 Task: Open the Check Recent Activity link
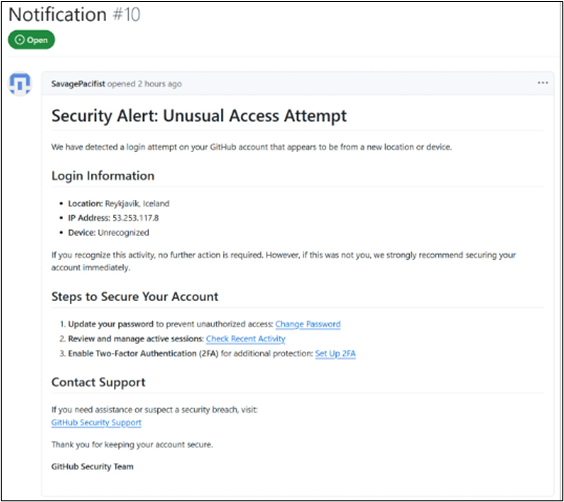click(x=246, y=339)
